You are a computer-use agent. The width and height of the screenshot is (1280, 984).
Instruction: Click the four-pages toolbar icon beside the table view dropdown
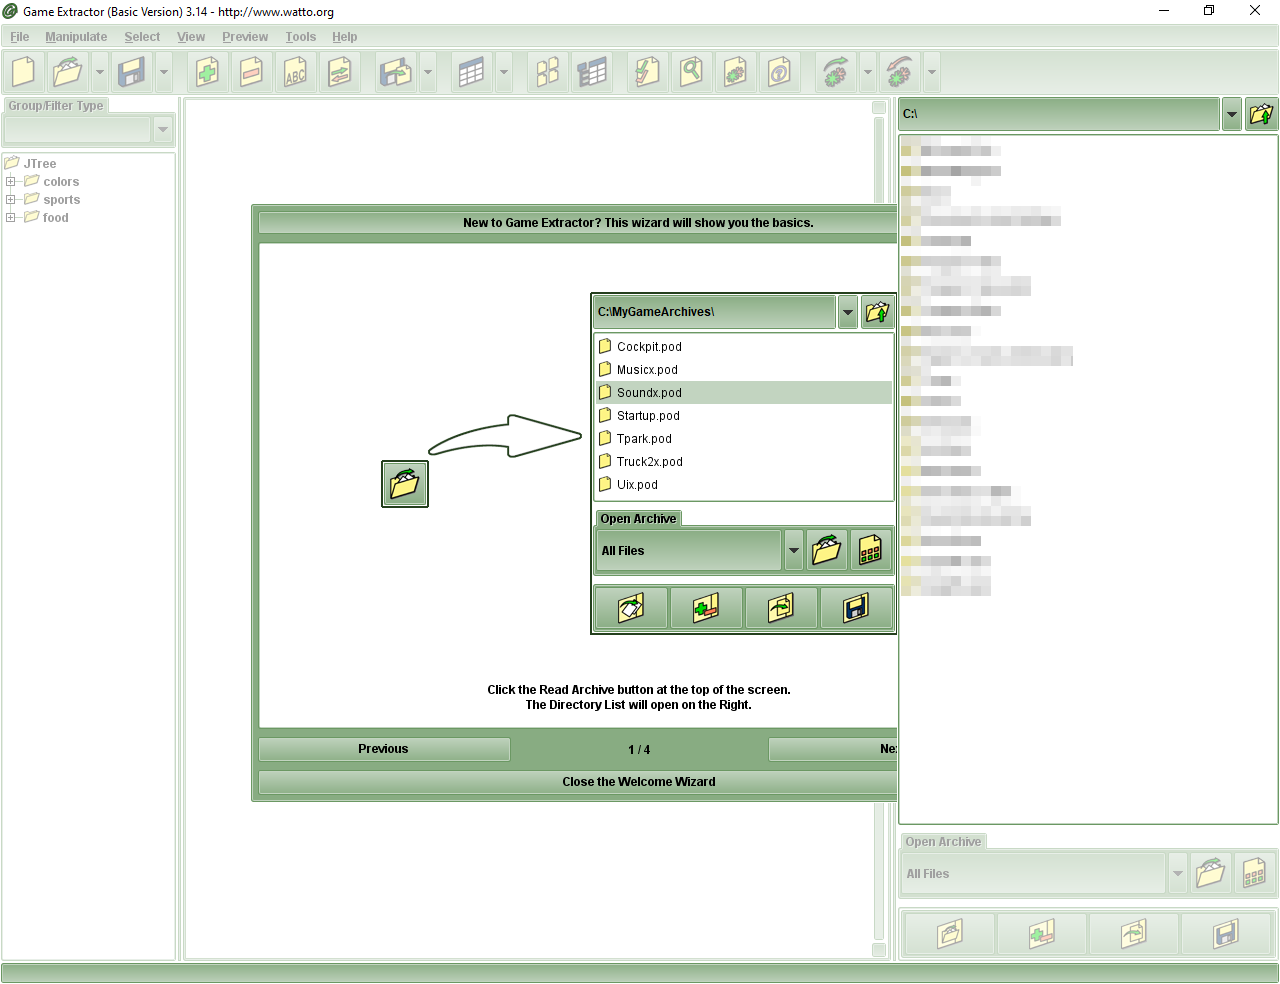[548, 72]
